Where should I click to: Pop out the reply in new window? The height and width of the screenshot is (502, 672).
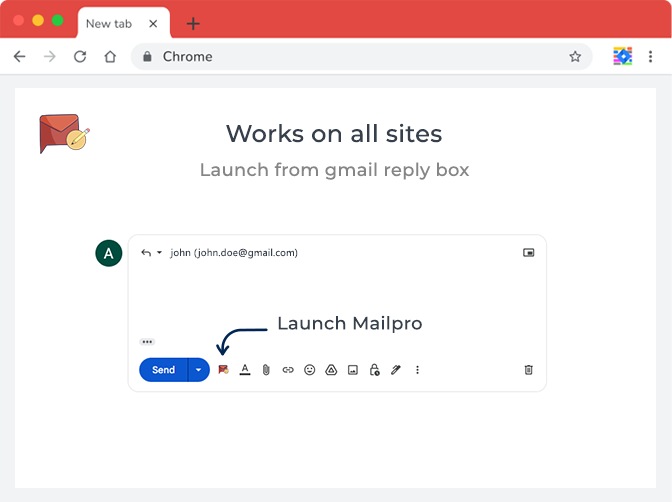pyautogui.click(x=528, y=253)
